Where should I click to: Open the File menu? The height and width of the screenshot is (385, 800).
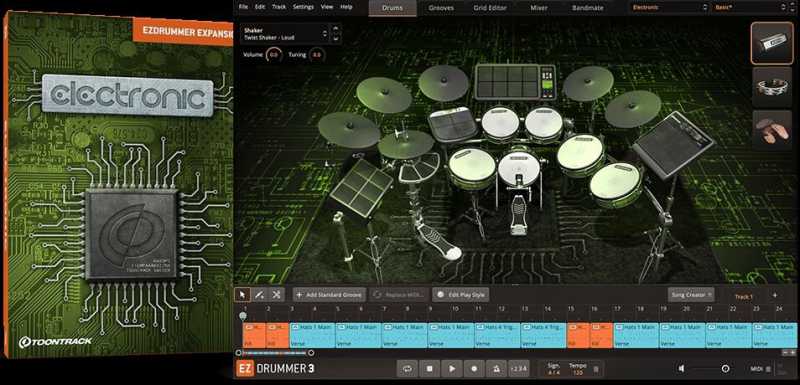(243, 7)
